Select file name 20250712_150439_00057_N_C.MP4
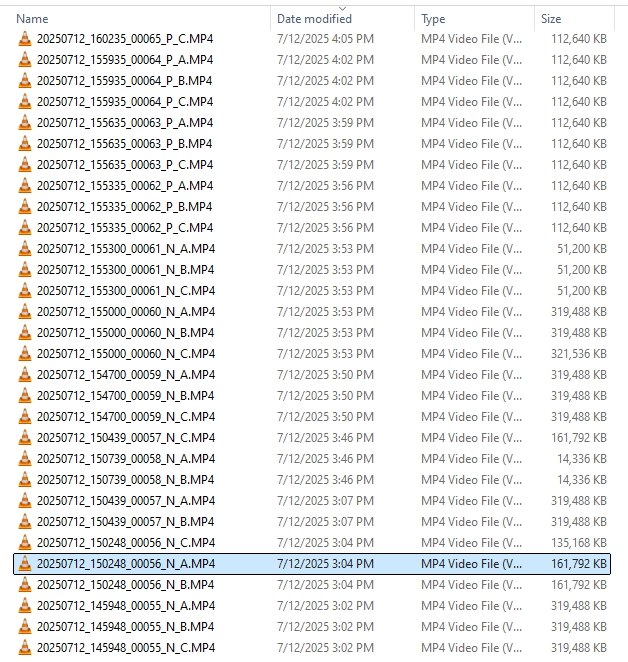The width and height of the screenshot is (628, 662). pyautogui.click(x=126, y=438)
